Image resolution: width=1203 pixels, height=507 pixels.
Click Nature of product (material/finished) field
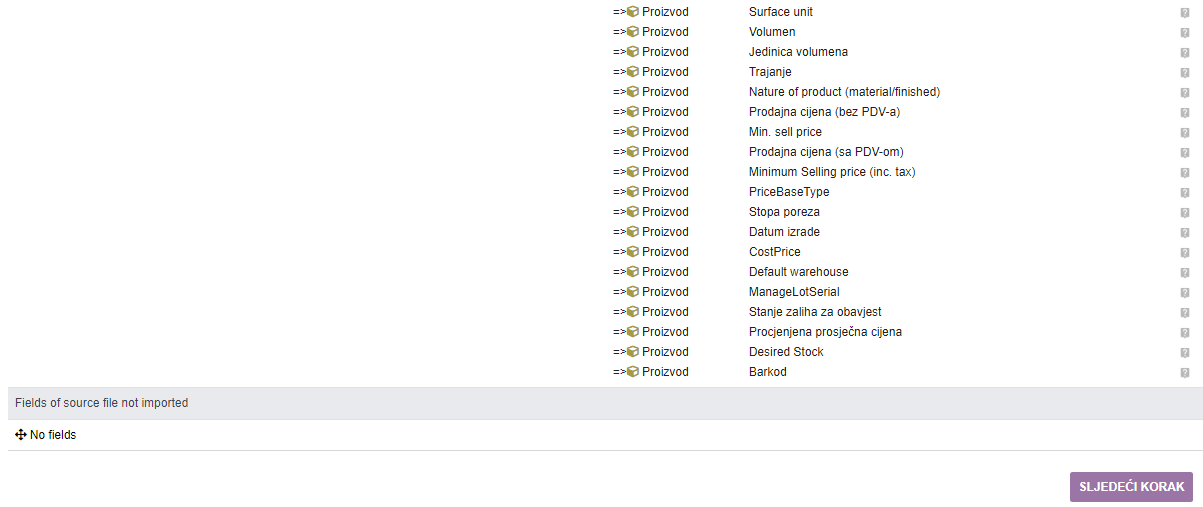point(844,92)
